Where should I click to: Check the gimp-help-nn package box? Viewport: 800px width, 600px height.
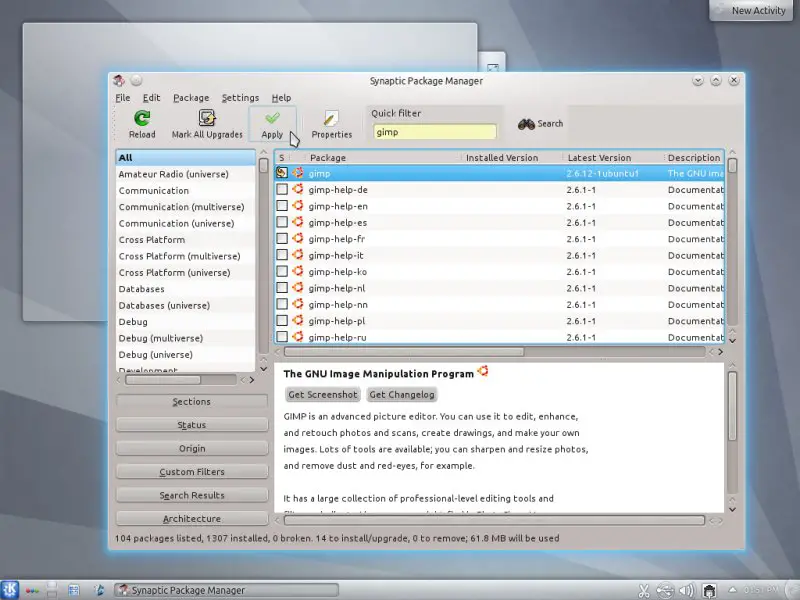tap(282, 304)
